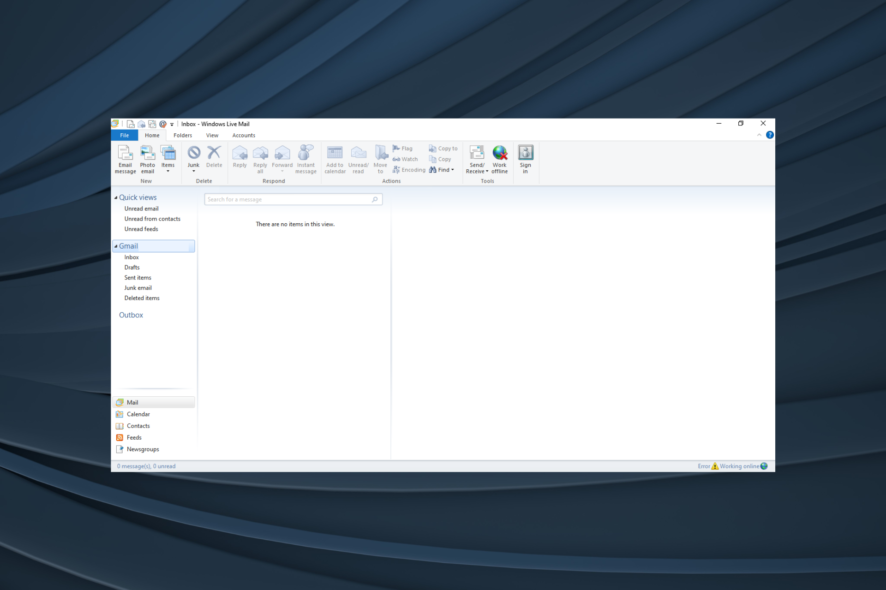
Task: Select Unread email quick view
Action: (141, 208)
